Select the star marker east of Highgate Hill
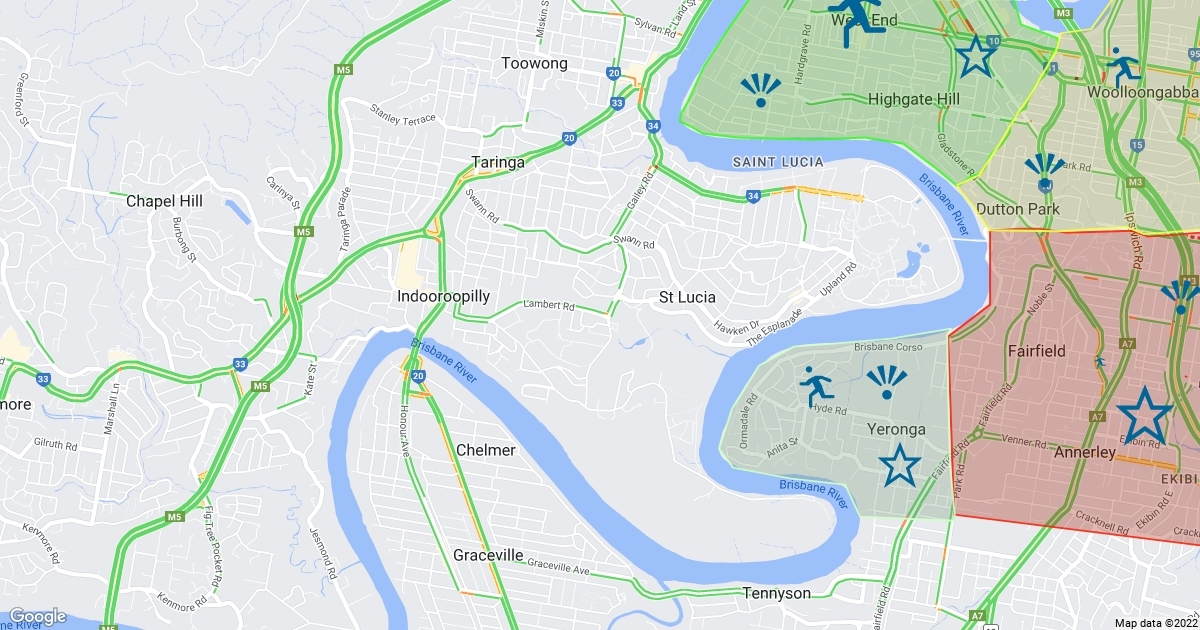Screen dimensions: 1200x630 976,56
